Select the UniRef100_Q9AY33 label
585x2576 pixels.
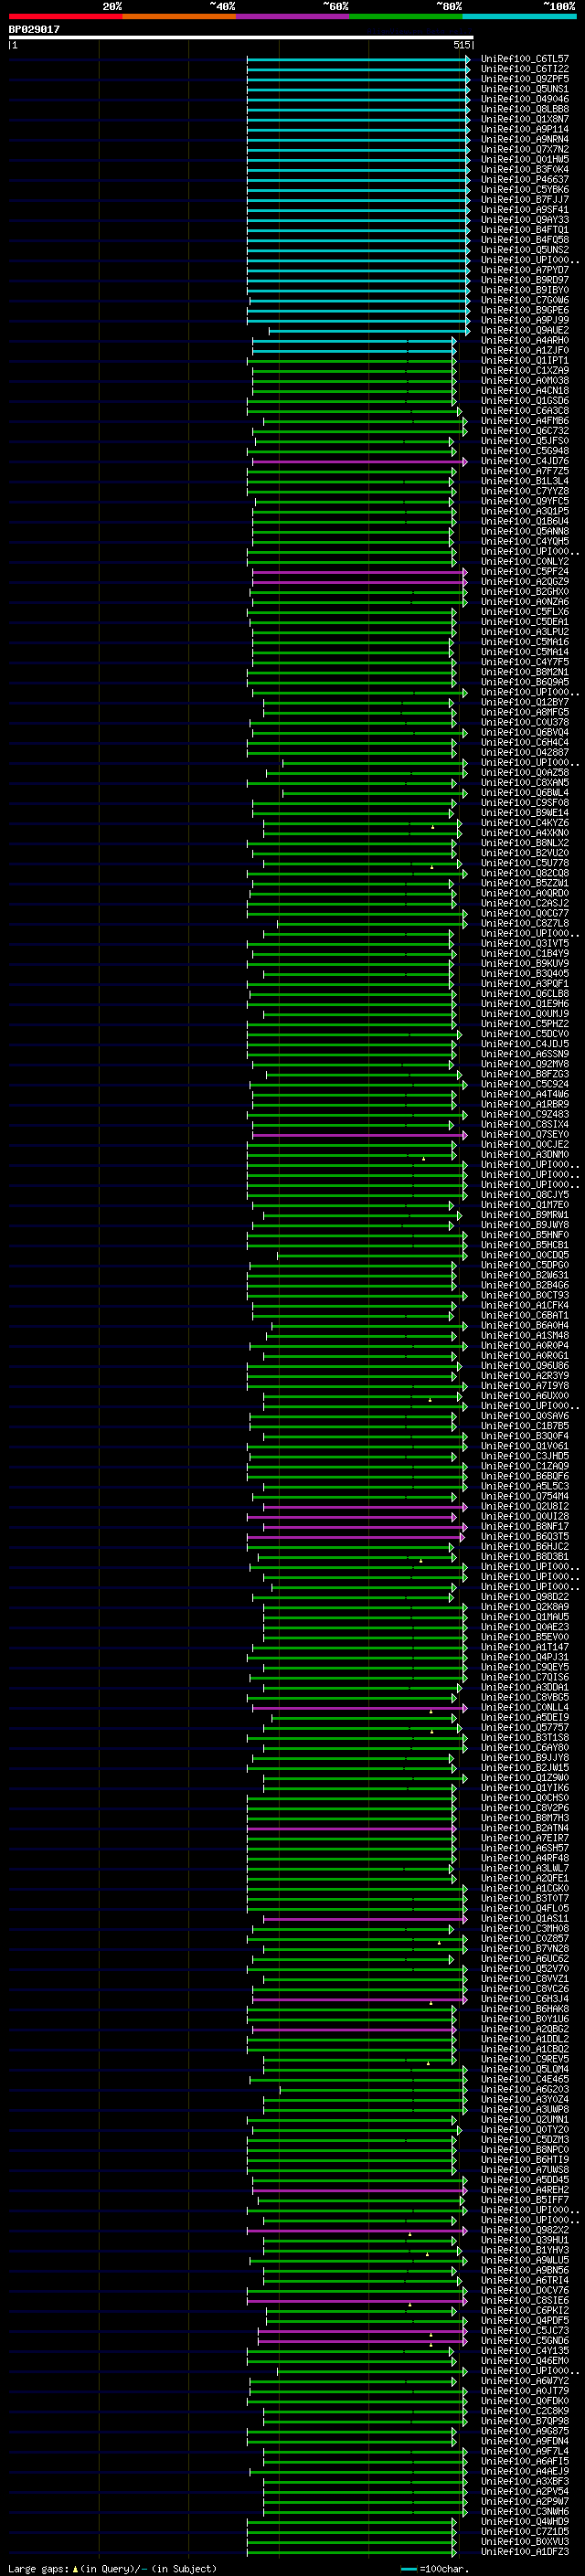(x=525, y=220)
